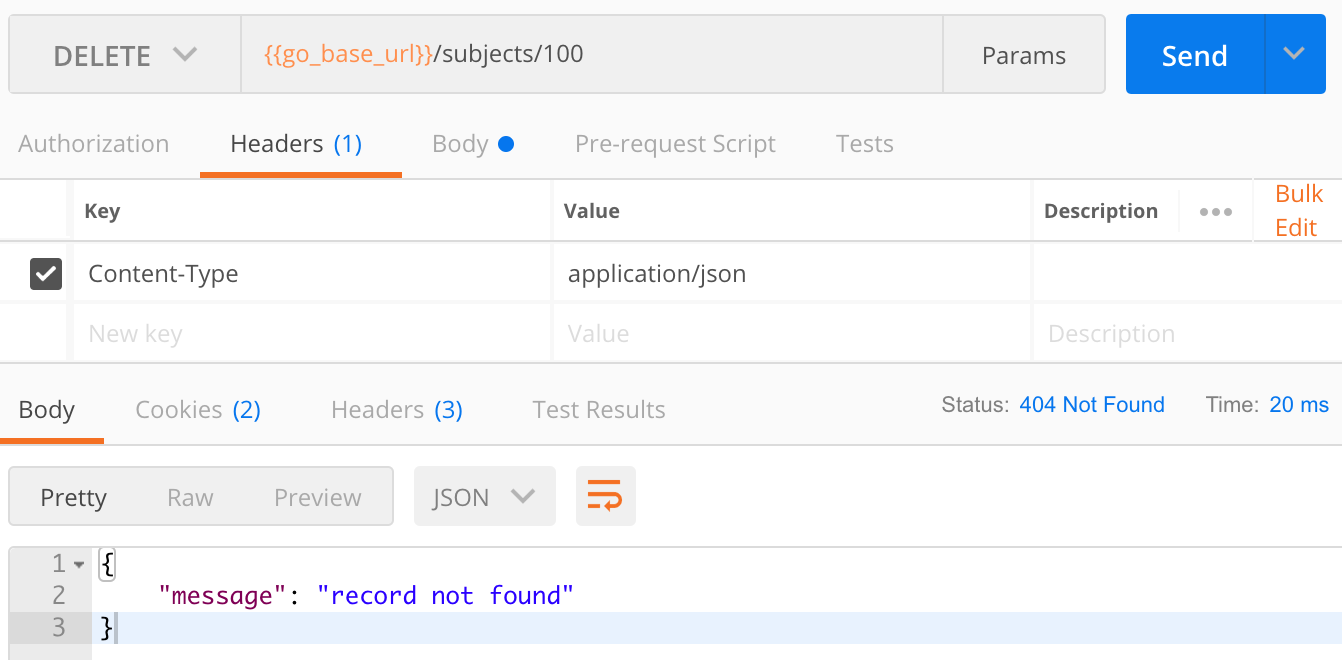Image resolution: width=1342 pixels, height=660 pixels.
Task: Open the Test Results tab
Action: click(598, 410)
